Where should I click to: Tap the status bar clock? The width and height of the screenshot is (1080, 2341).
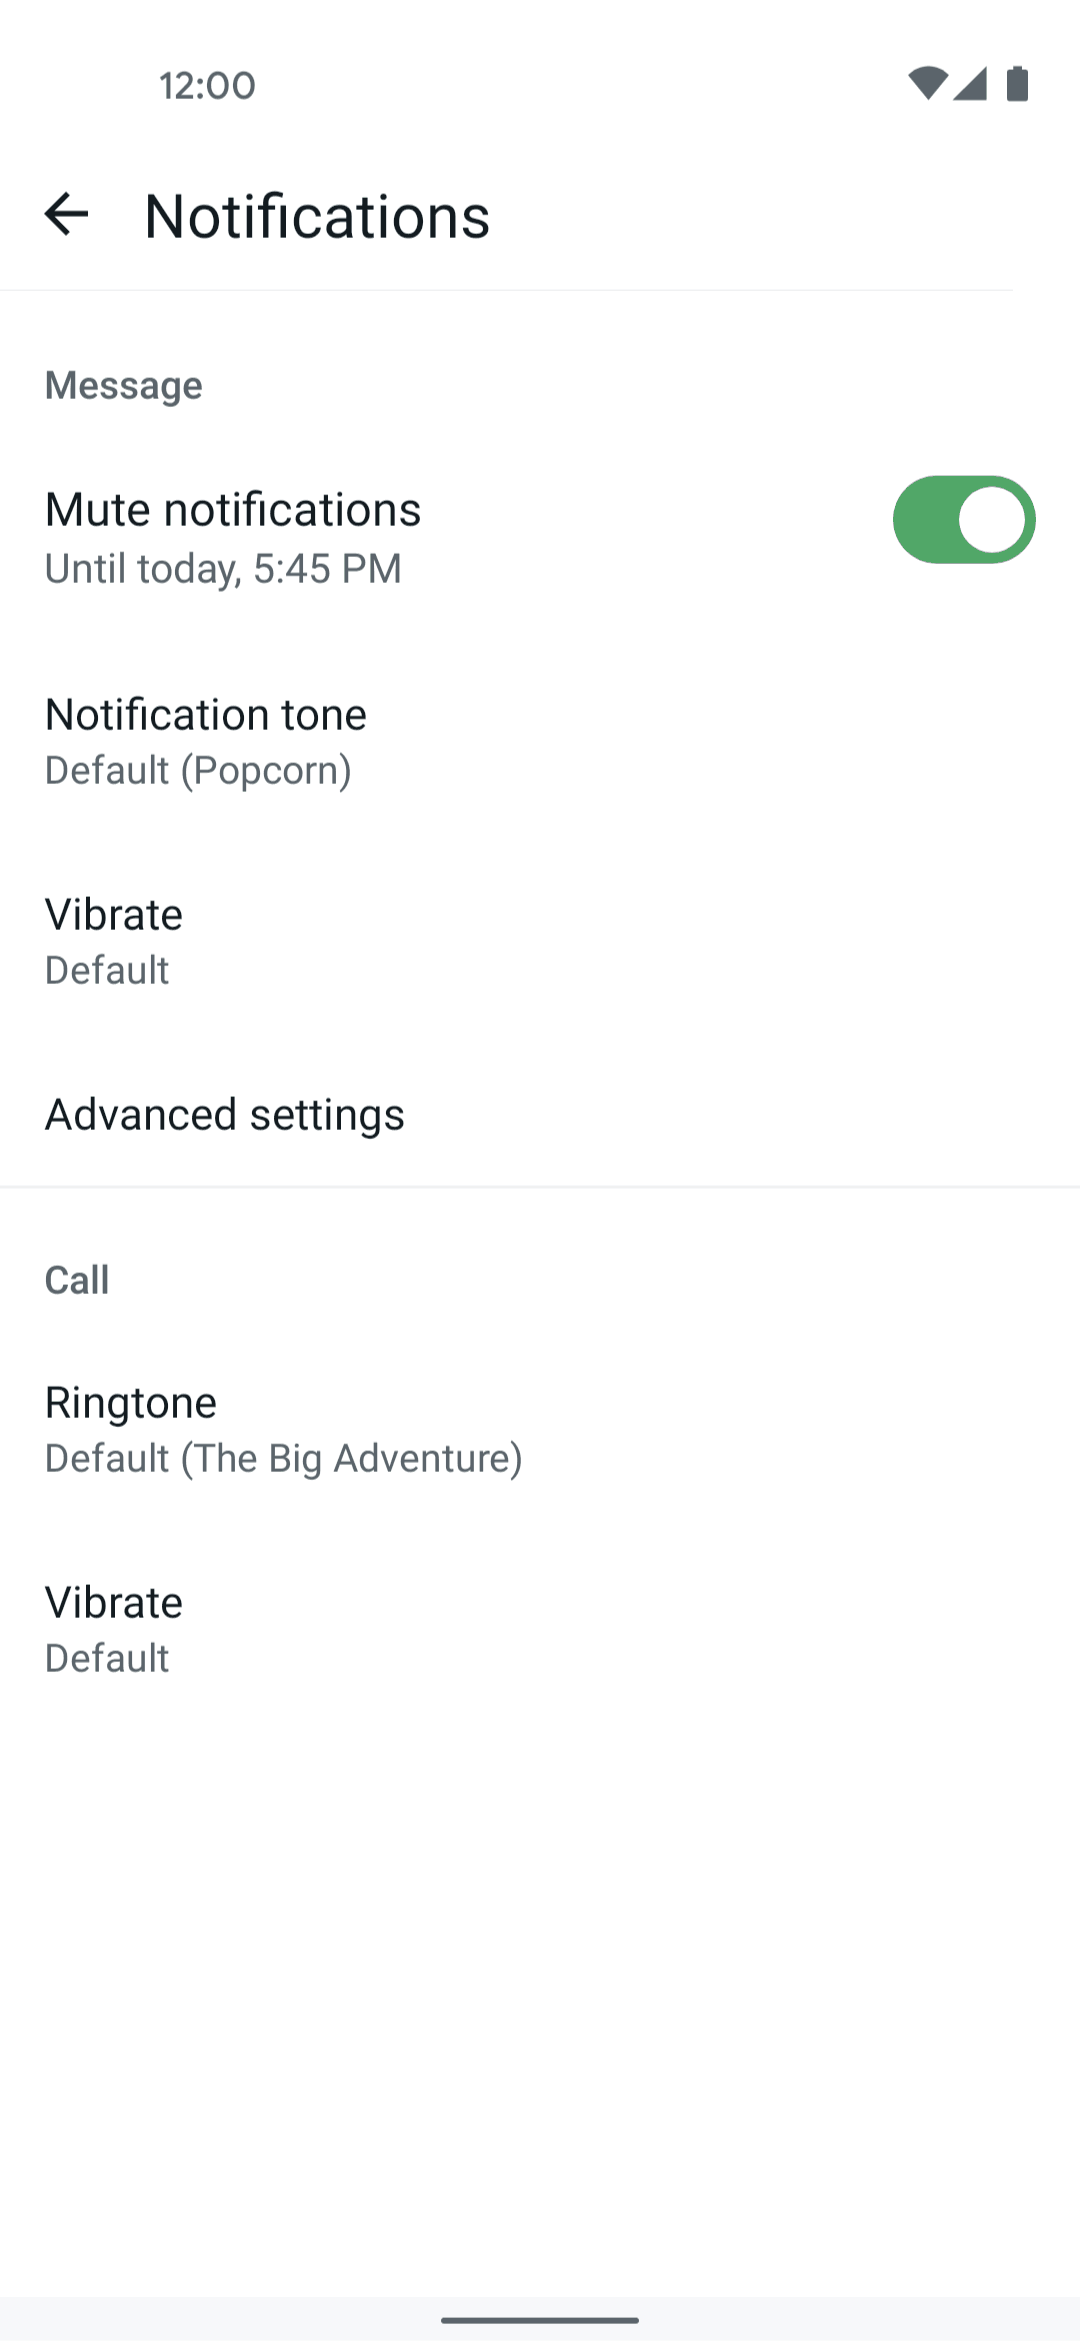(x=207, y=86)
